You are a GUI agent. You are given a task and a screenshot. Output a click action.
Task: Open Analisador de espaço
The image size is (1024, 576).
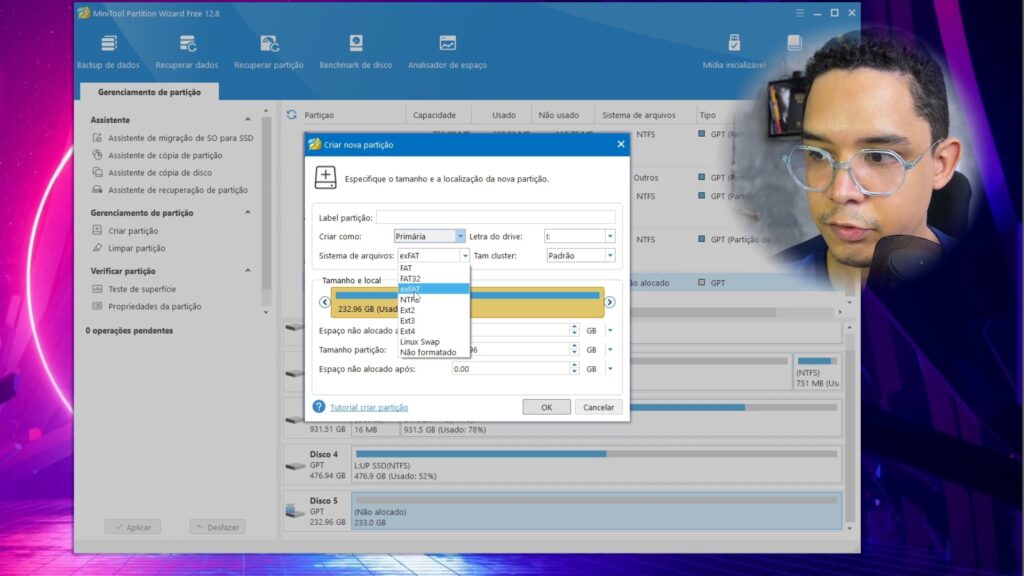point(447,52)
